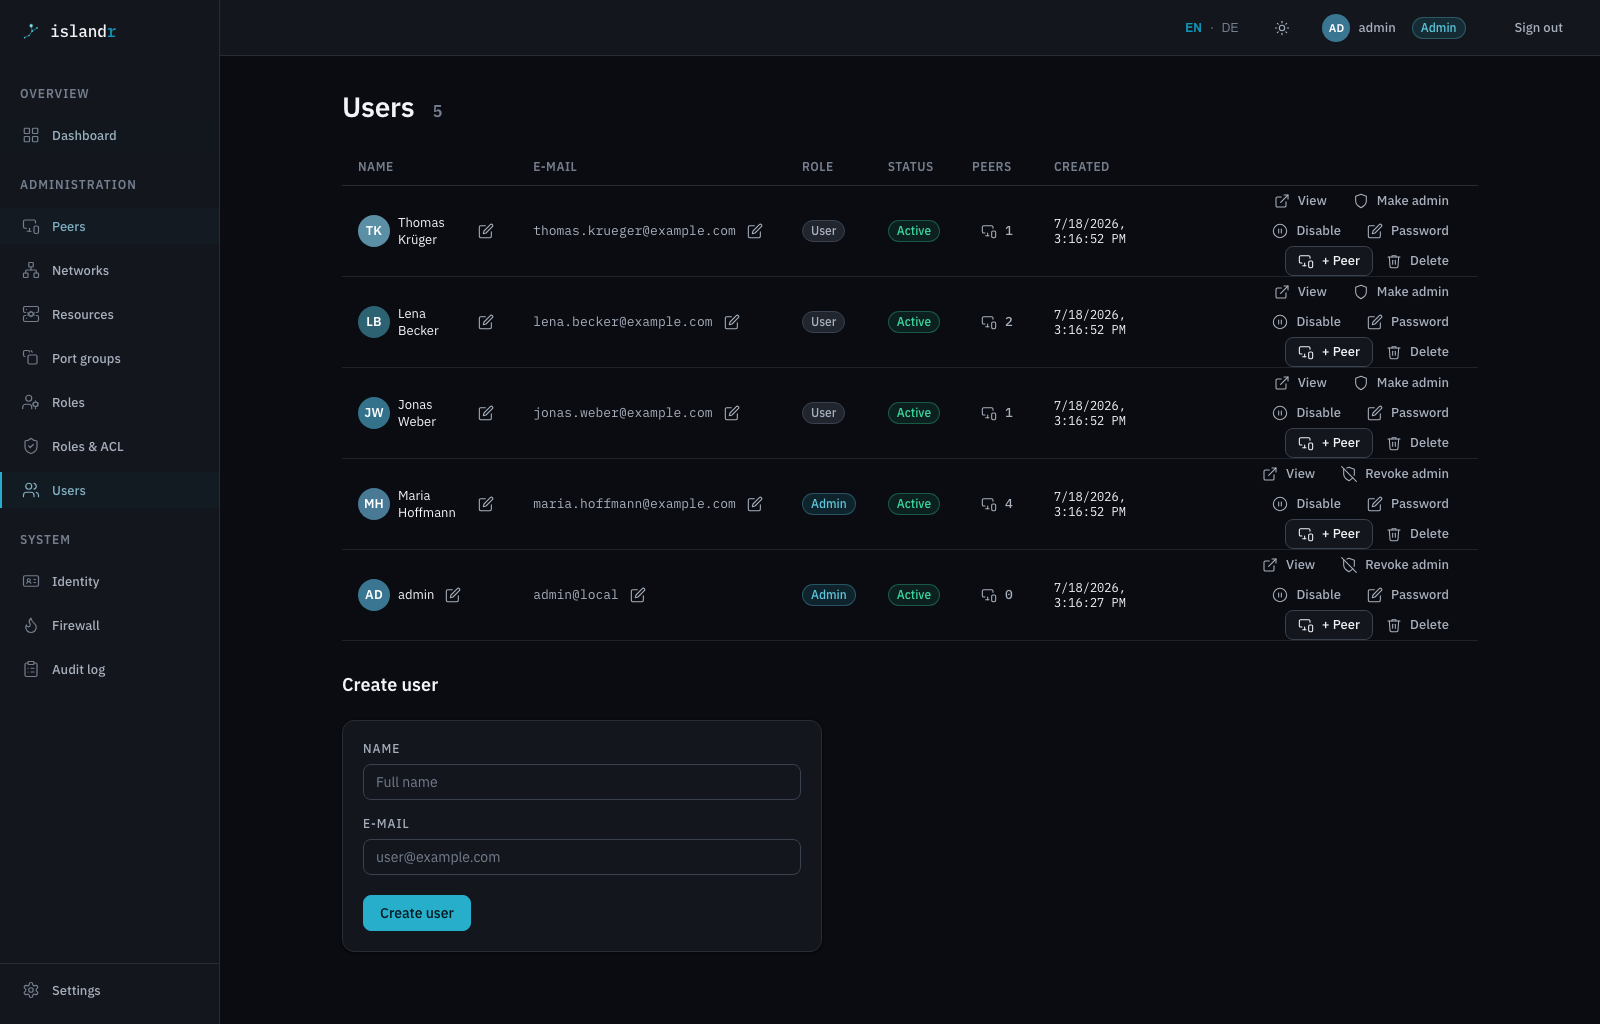Click the Full name input field

[x=582, y=782]
